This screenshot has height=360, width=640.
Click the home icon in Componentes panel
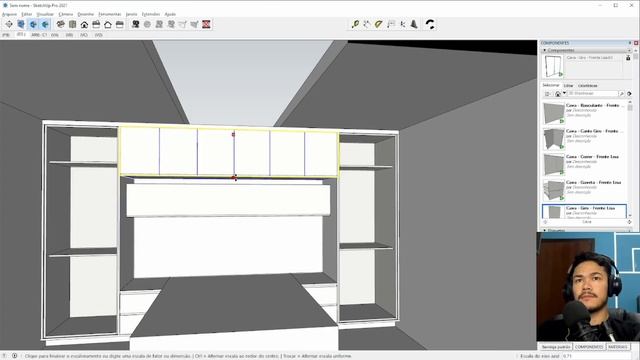tap(558, 94)
